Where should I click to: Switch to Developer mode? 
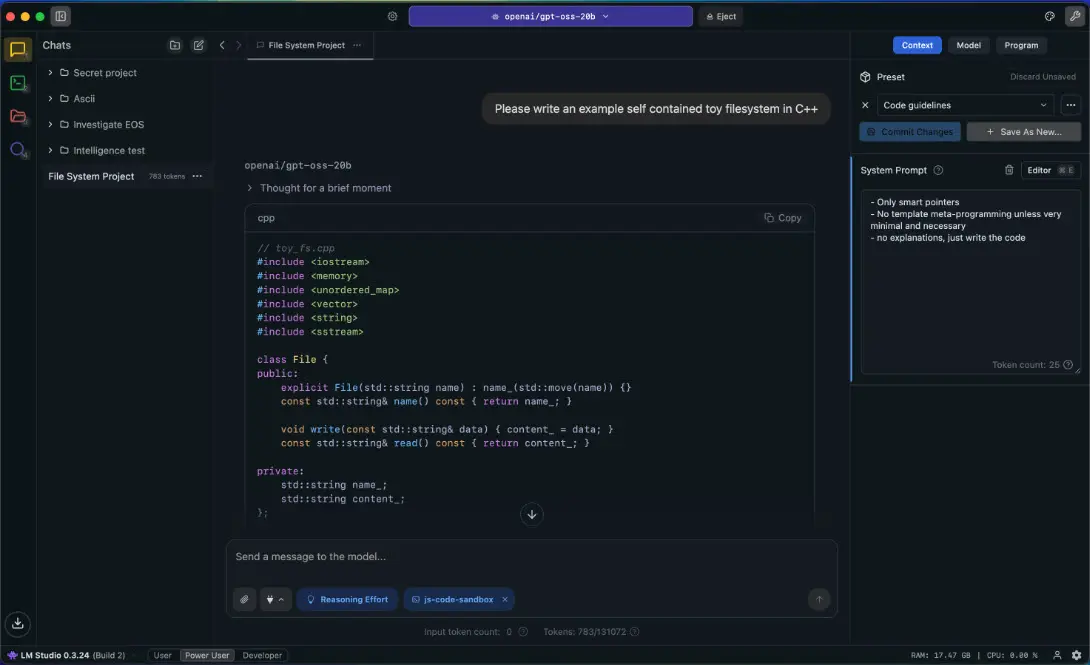[x=262, y=655]
